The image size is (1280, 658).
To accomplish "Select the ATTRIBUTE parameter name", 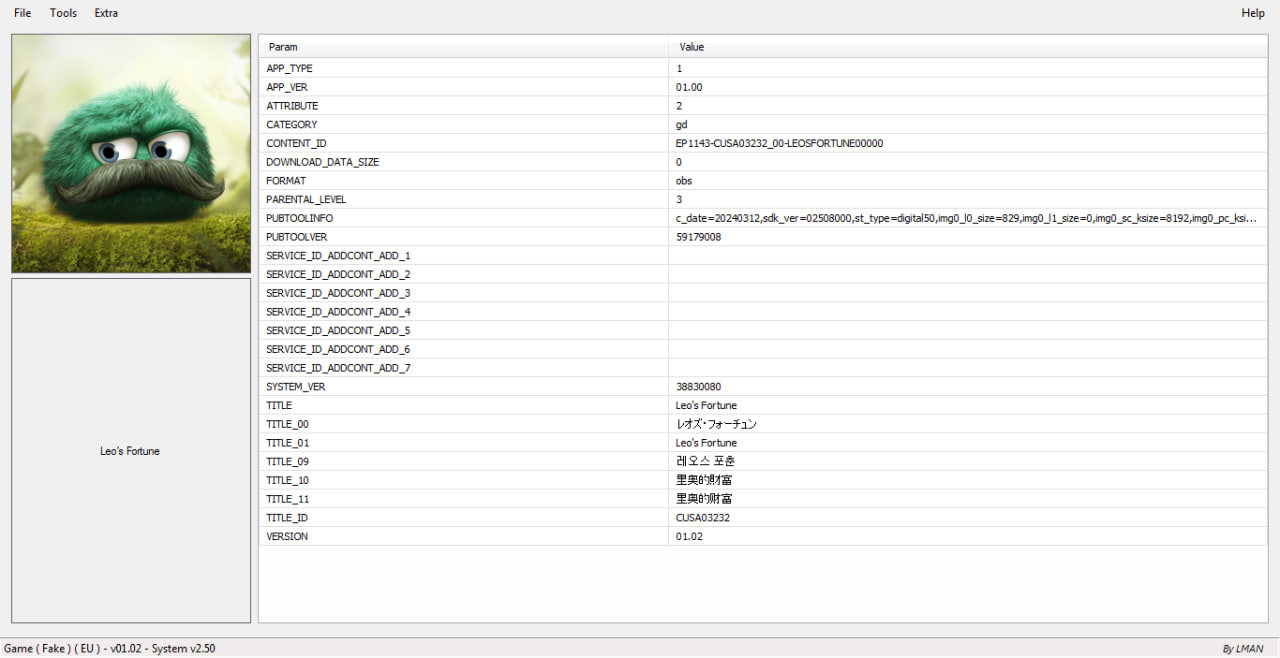I will coord(292,106).
